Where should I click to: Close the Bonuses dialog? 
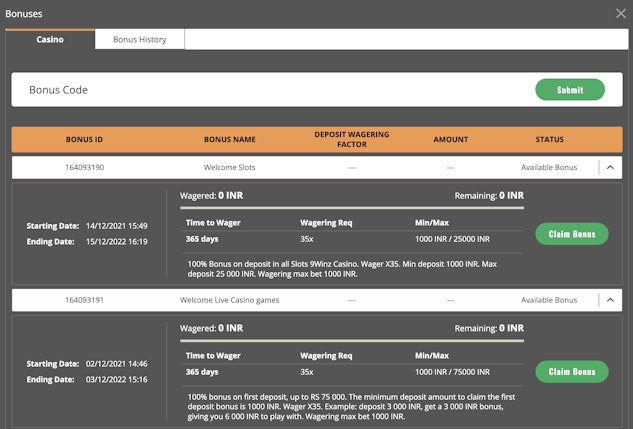[620, 14]
